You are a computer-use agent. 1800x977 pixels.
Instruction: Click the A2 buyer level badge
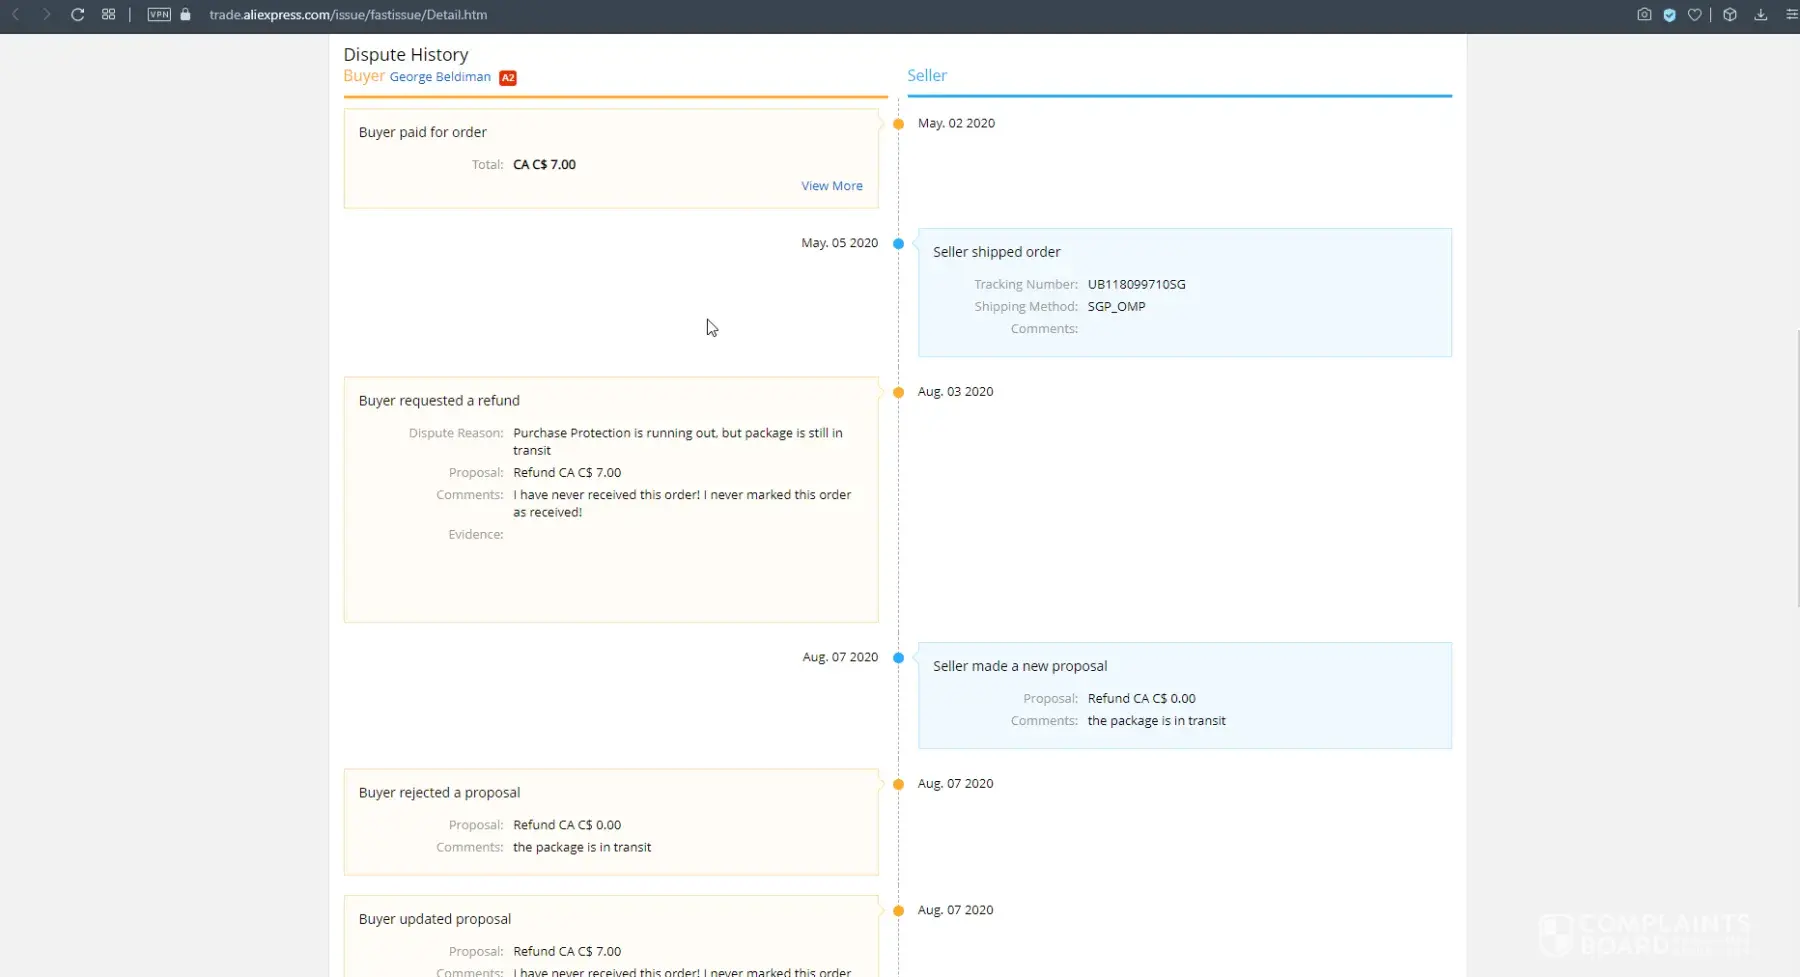pyautogui.click(x=508, y=78)
